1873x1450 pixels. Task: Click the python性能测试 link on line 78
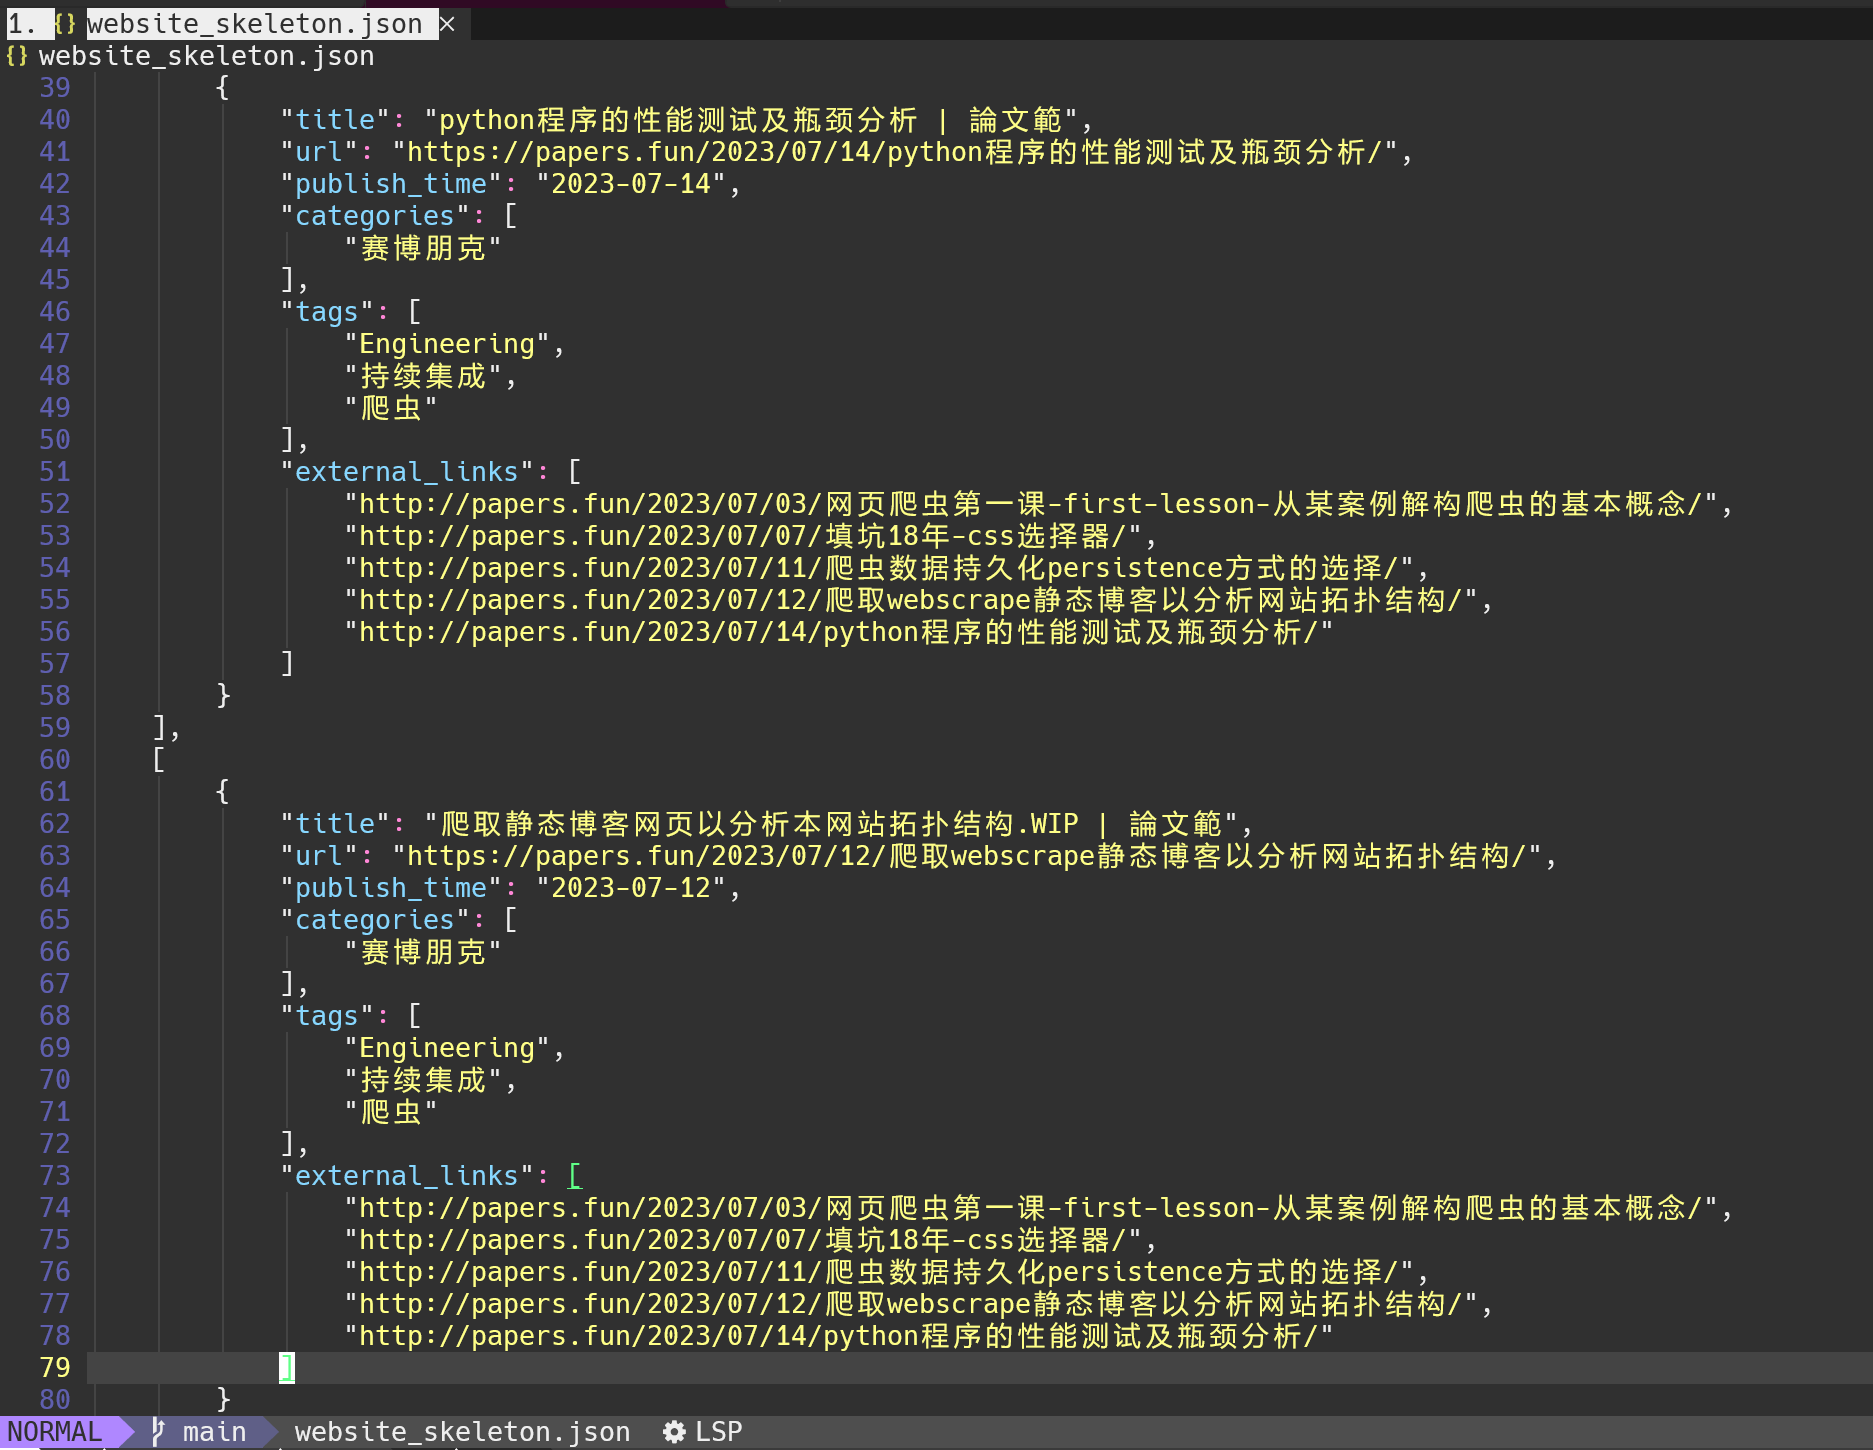coord(839,1336)
